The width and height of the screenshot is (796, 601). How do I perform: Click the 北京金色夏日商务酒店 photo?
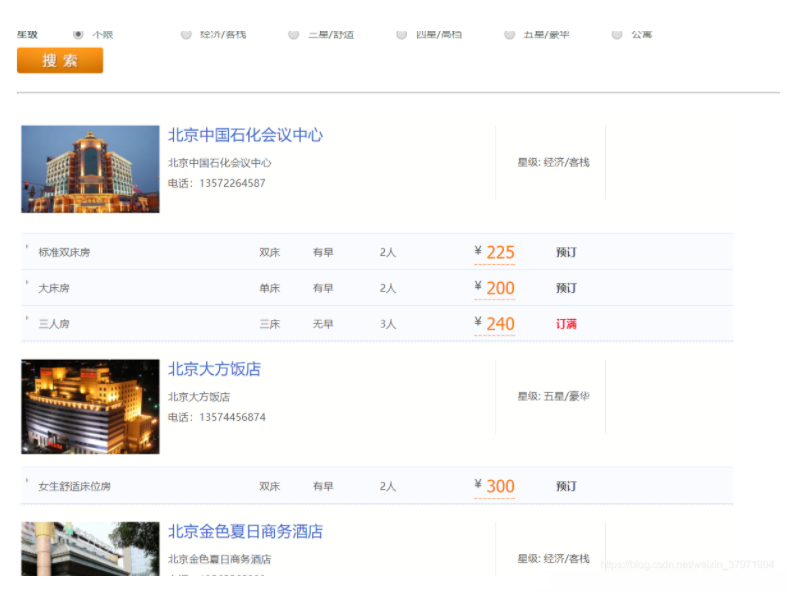click(x=90, y=549)
